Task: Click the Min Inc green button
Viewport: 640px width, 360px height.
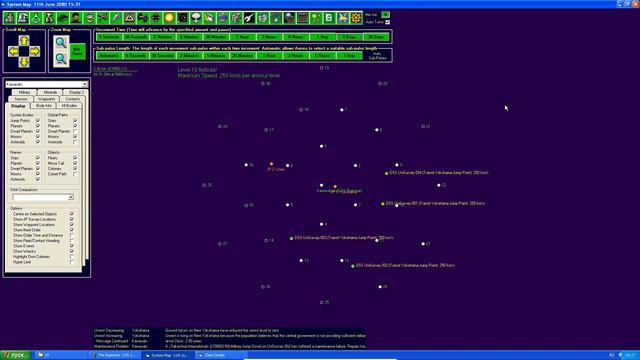Action: [x=385, y=15]
